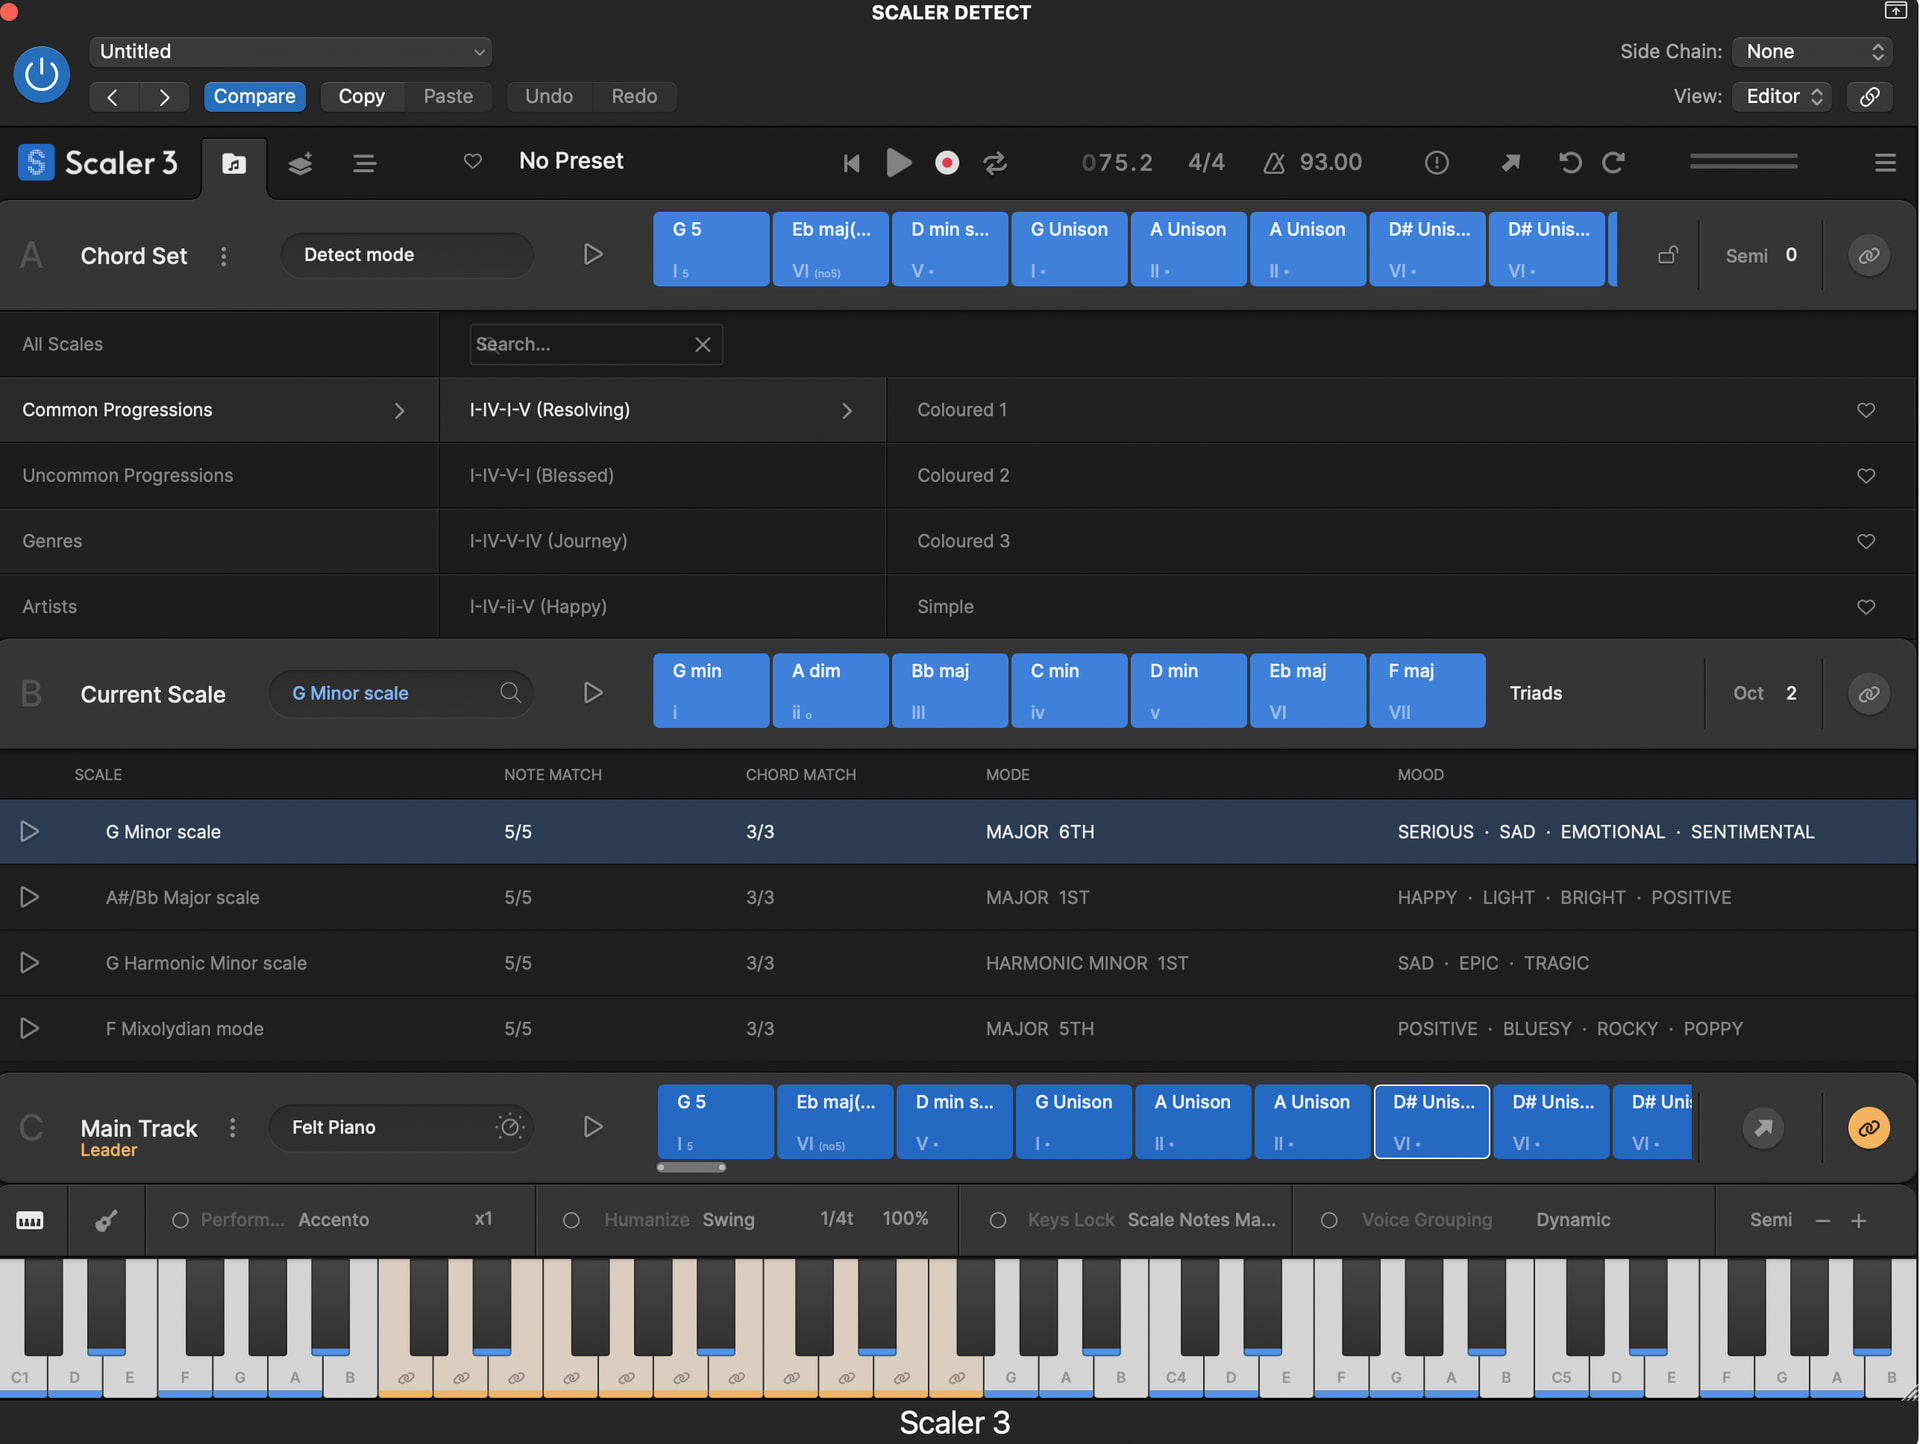Enable Keys Lock Scale Notes mapping

(x=997, y=1220)
